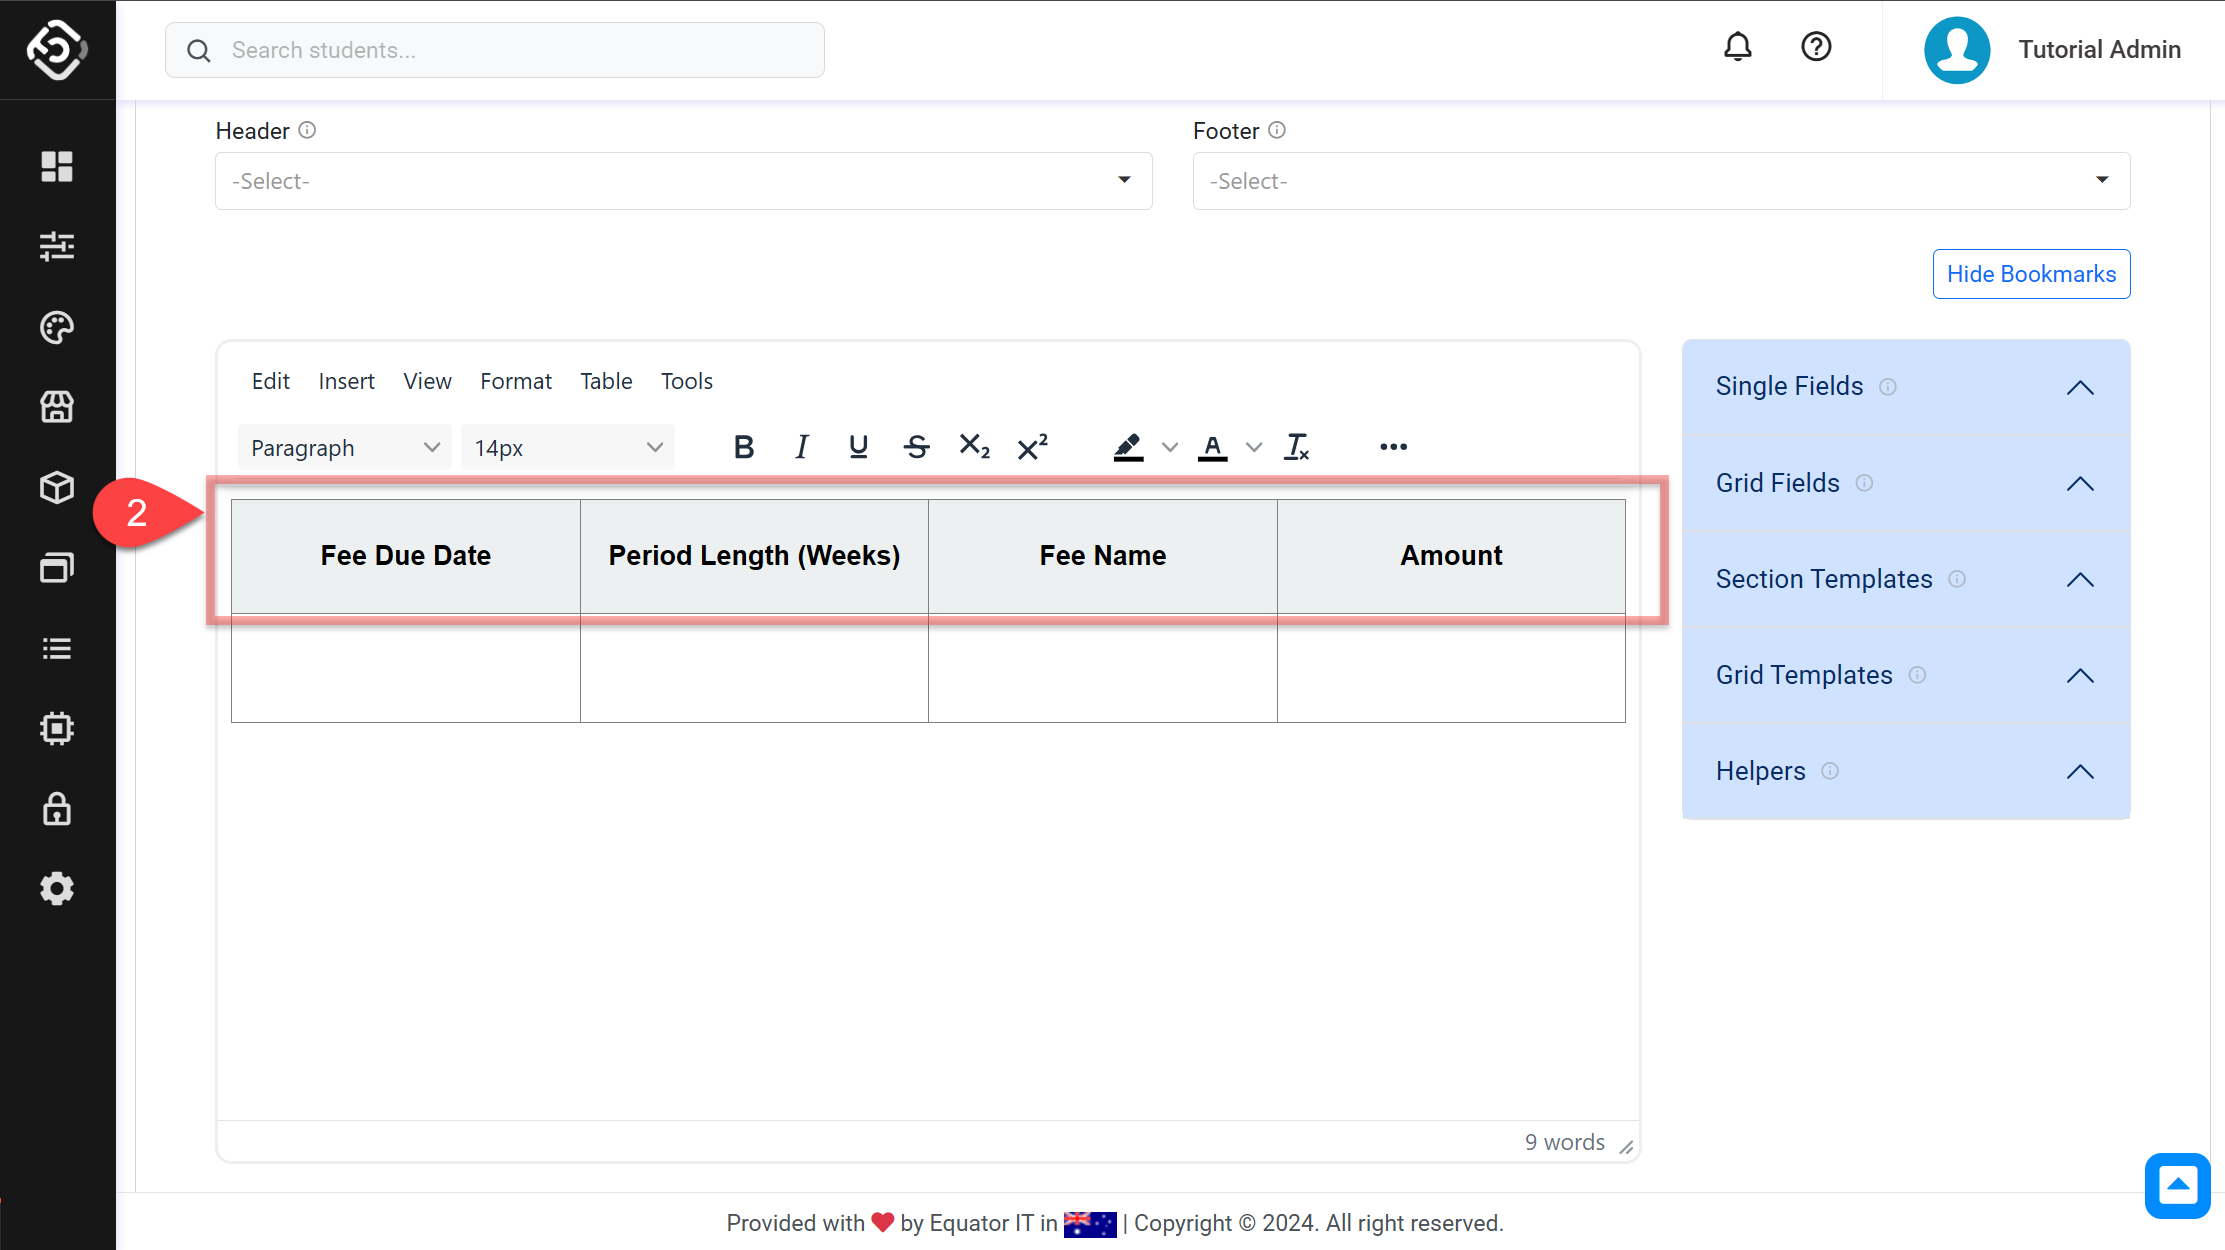Screen dimensions: 2225x1250
Task: Open the three-dots more toolbar options
Action: click(1393, 447)
